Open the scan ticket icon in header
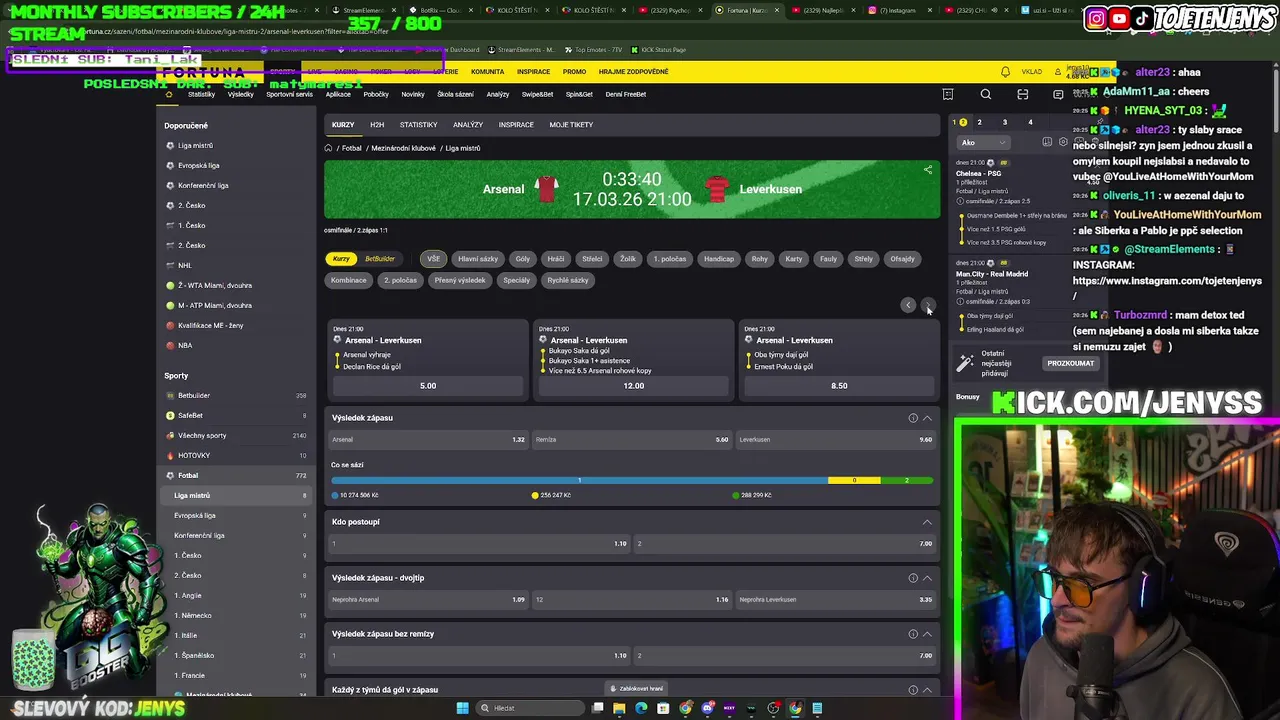 pos(1023,95)
